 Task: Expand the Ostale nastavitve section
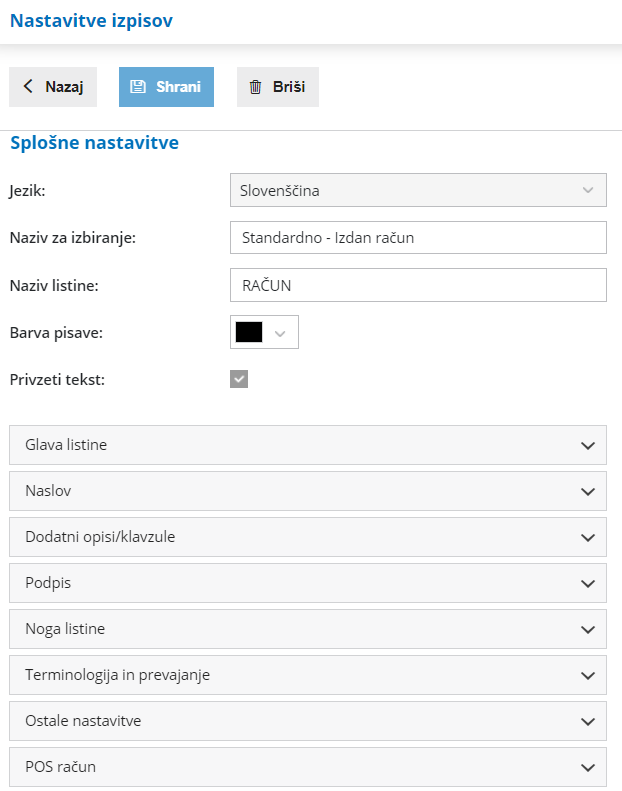pos(308,721)
